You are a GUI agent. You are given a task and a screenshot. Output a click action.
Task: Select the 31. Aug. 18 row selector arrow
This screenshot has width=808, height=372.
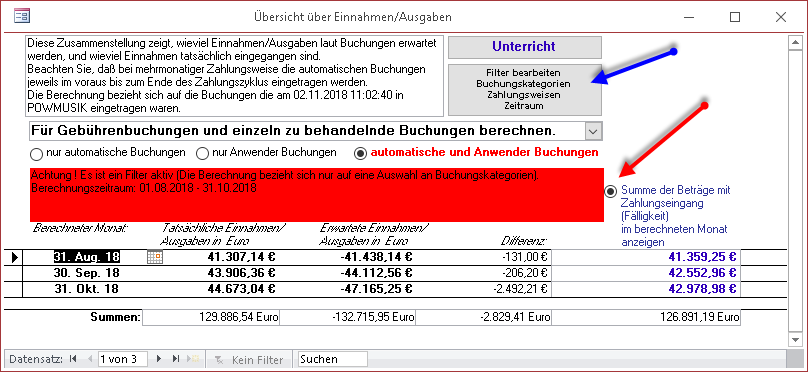[x=15, y=257]
